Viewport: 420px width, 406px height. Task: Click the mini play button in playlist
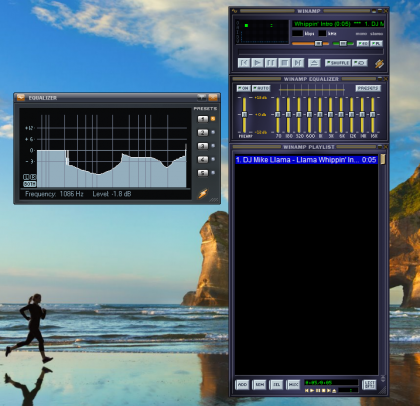(x=312, y=390)
